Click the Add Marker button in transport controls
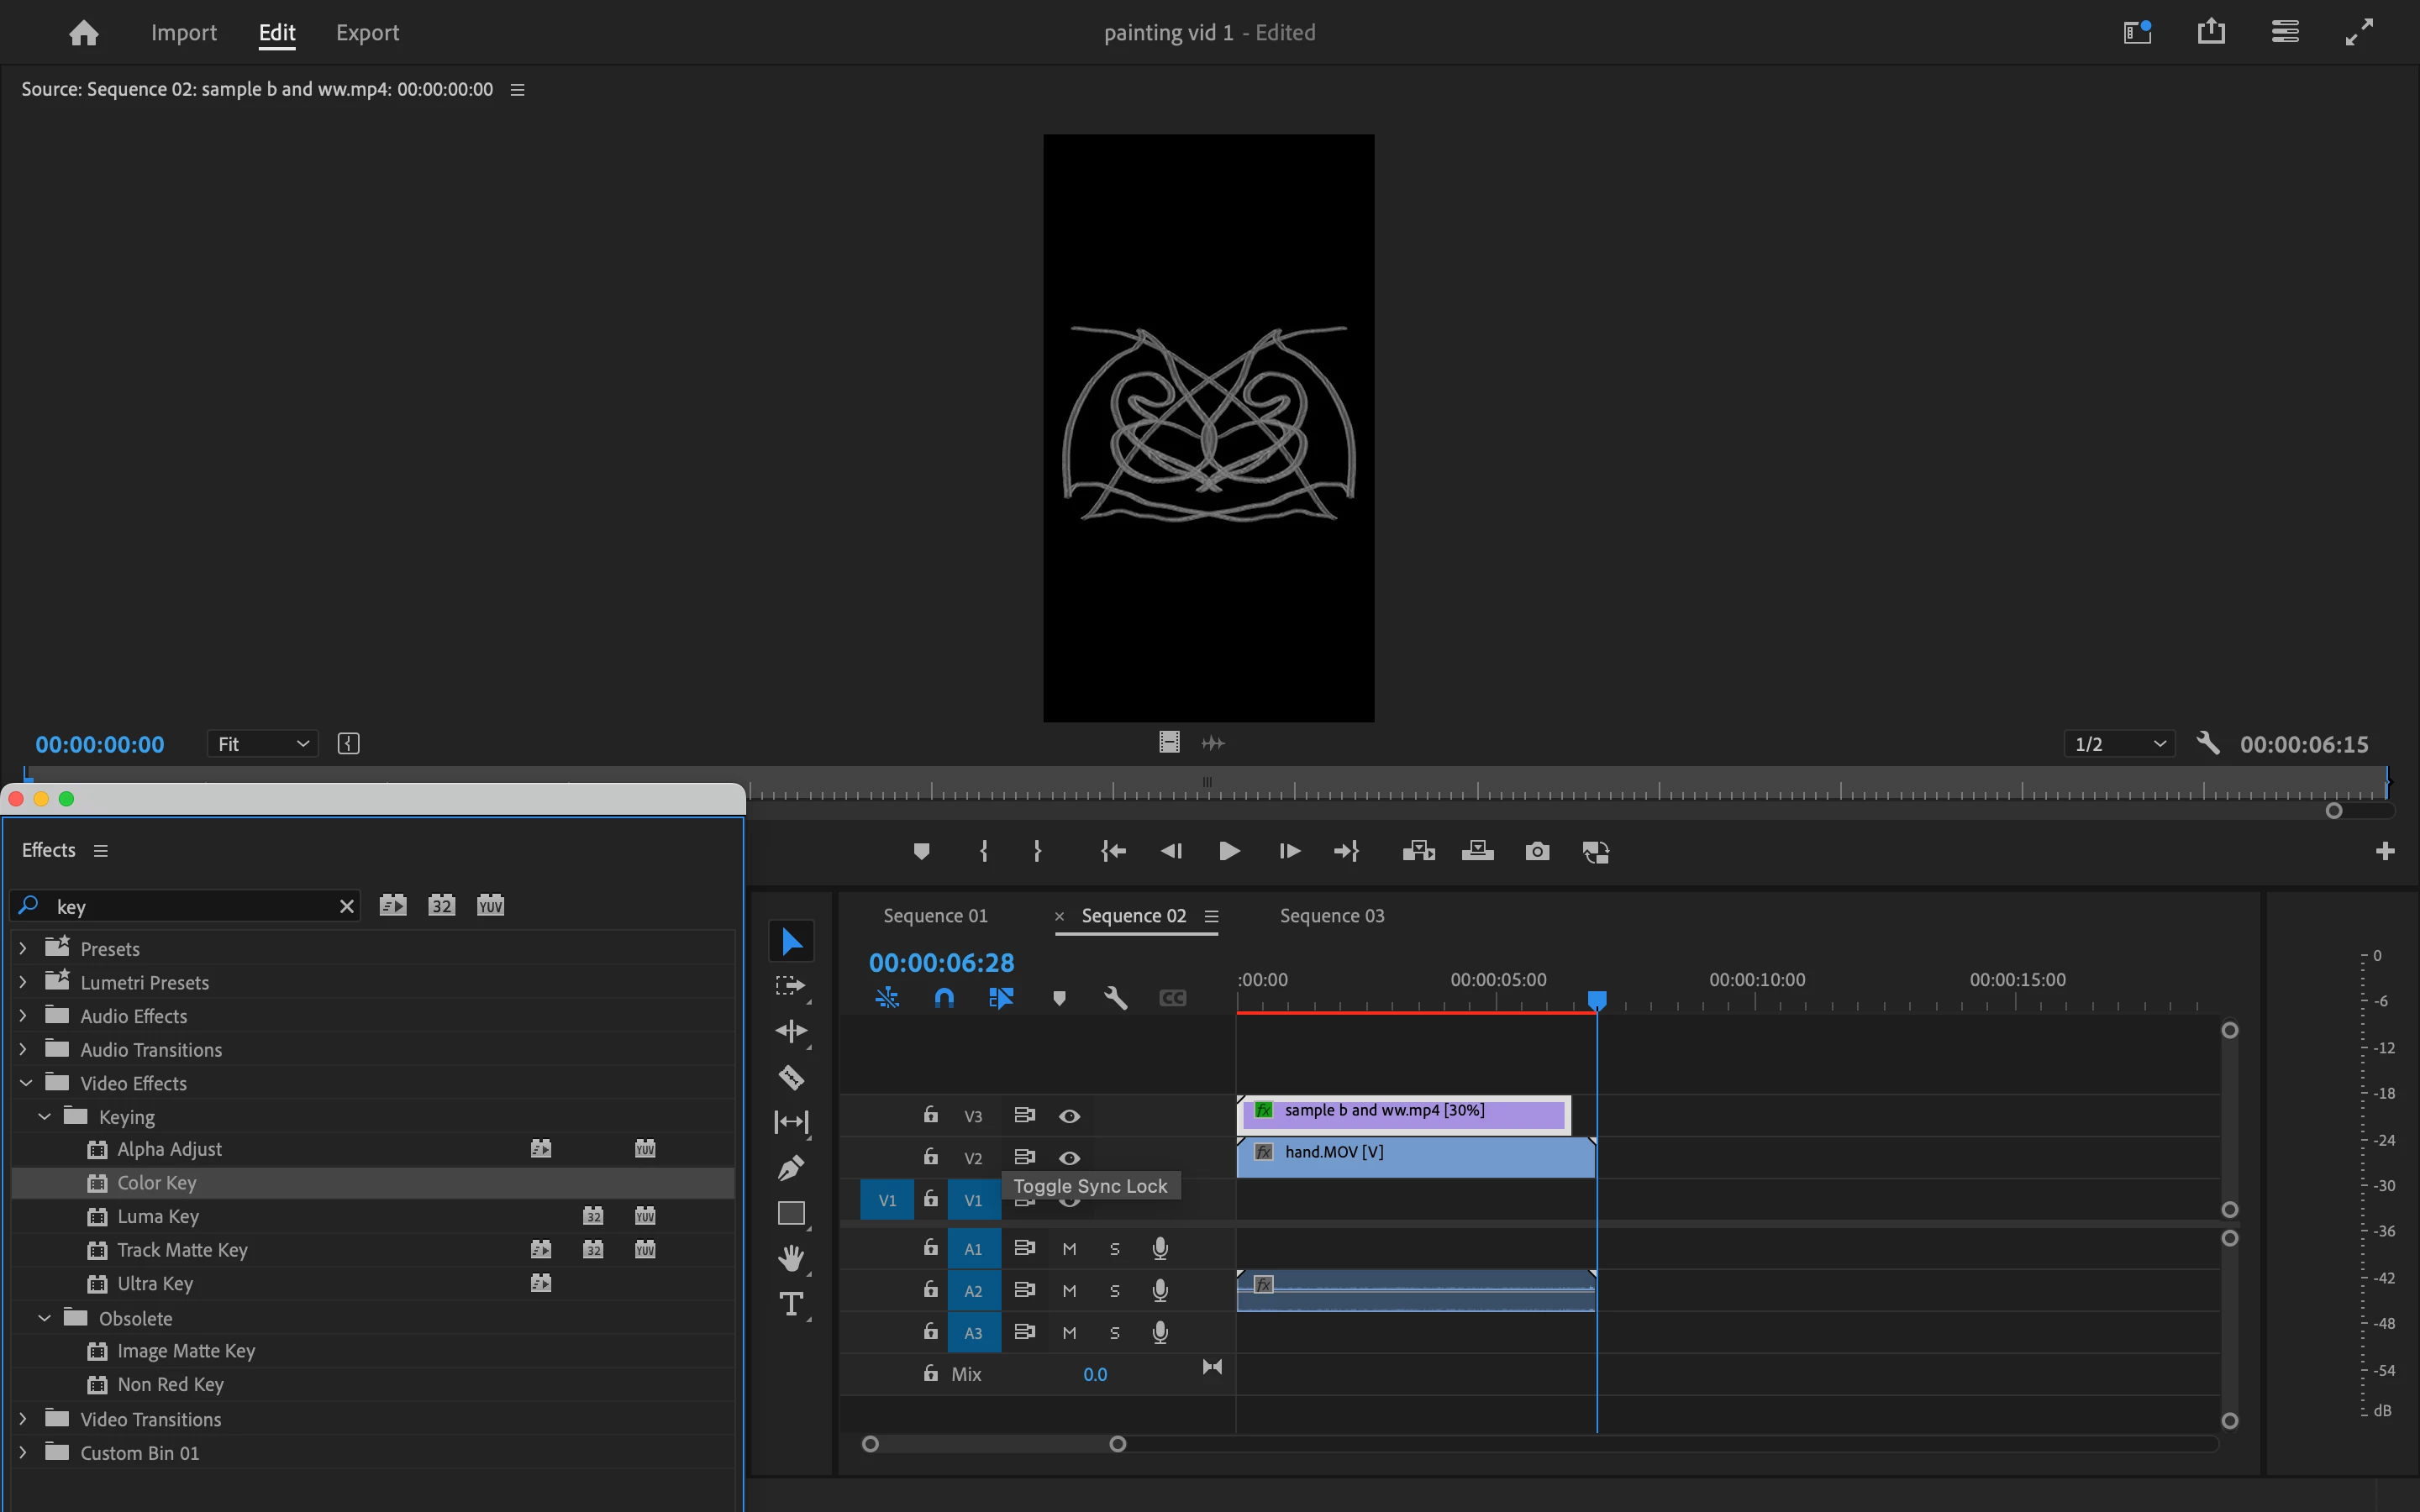Screen dimensions: 2420x1512 click(x=921, y=851)
